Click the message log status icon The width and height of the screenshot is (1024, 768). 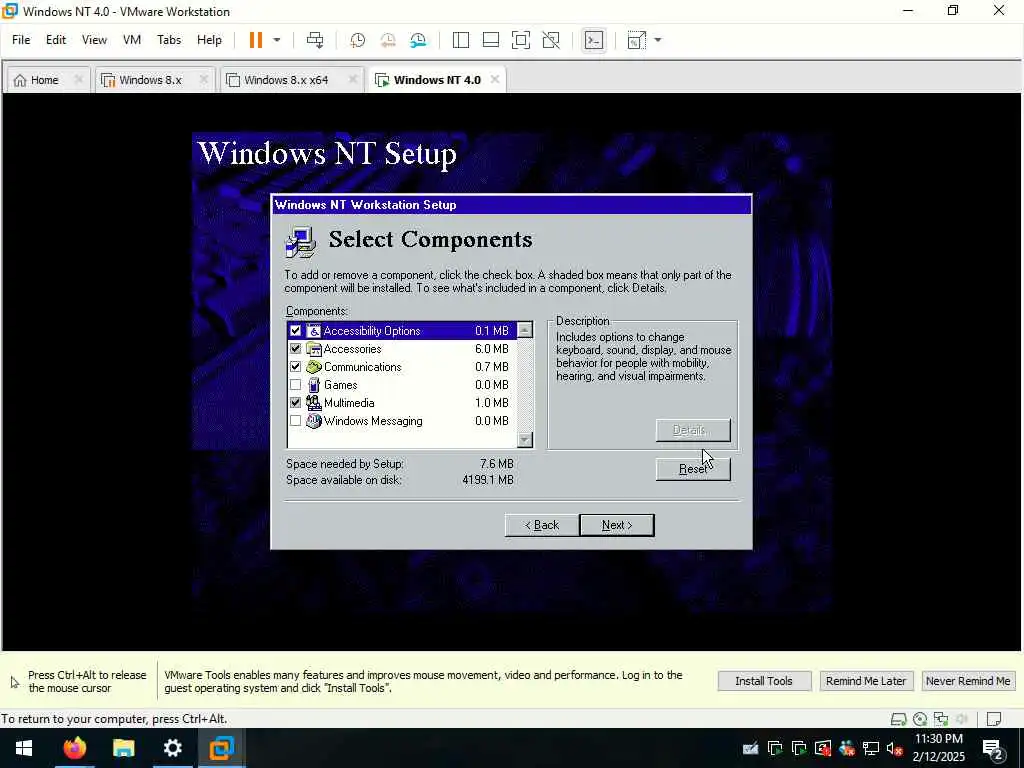[x=993, y=719]
